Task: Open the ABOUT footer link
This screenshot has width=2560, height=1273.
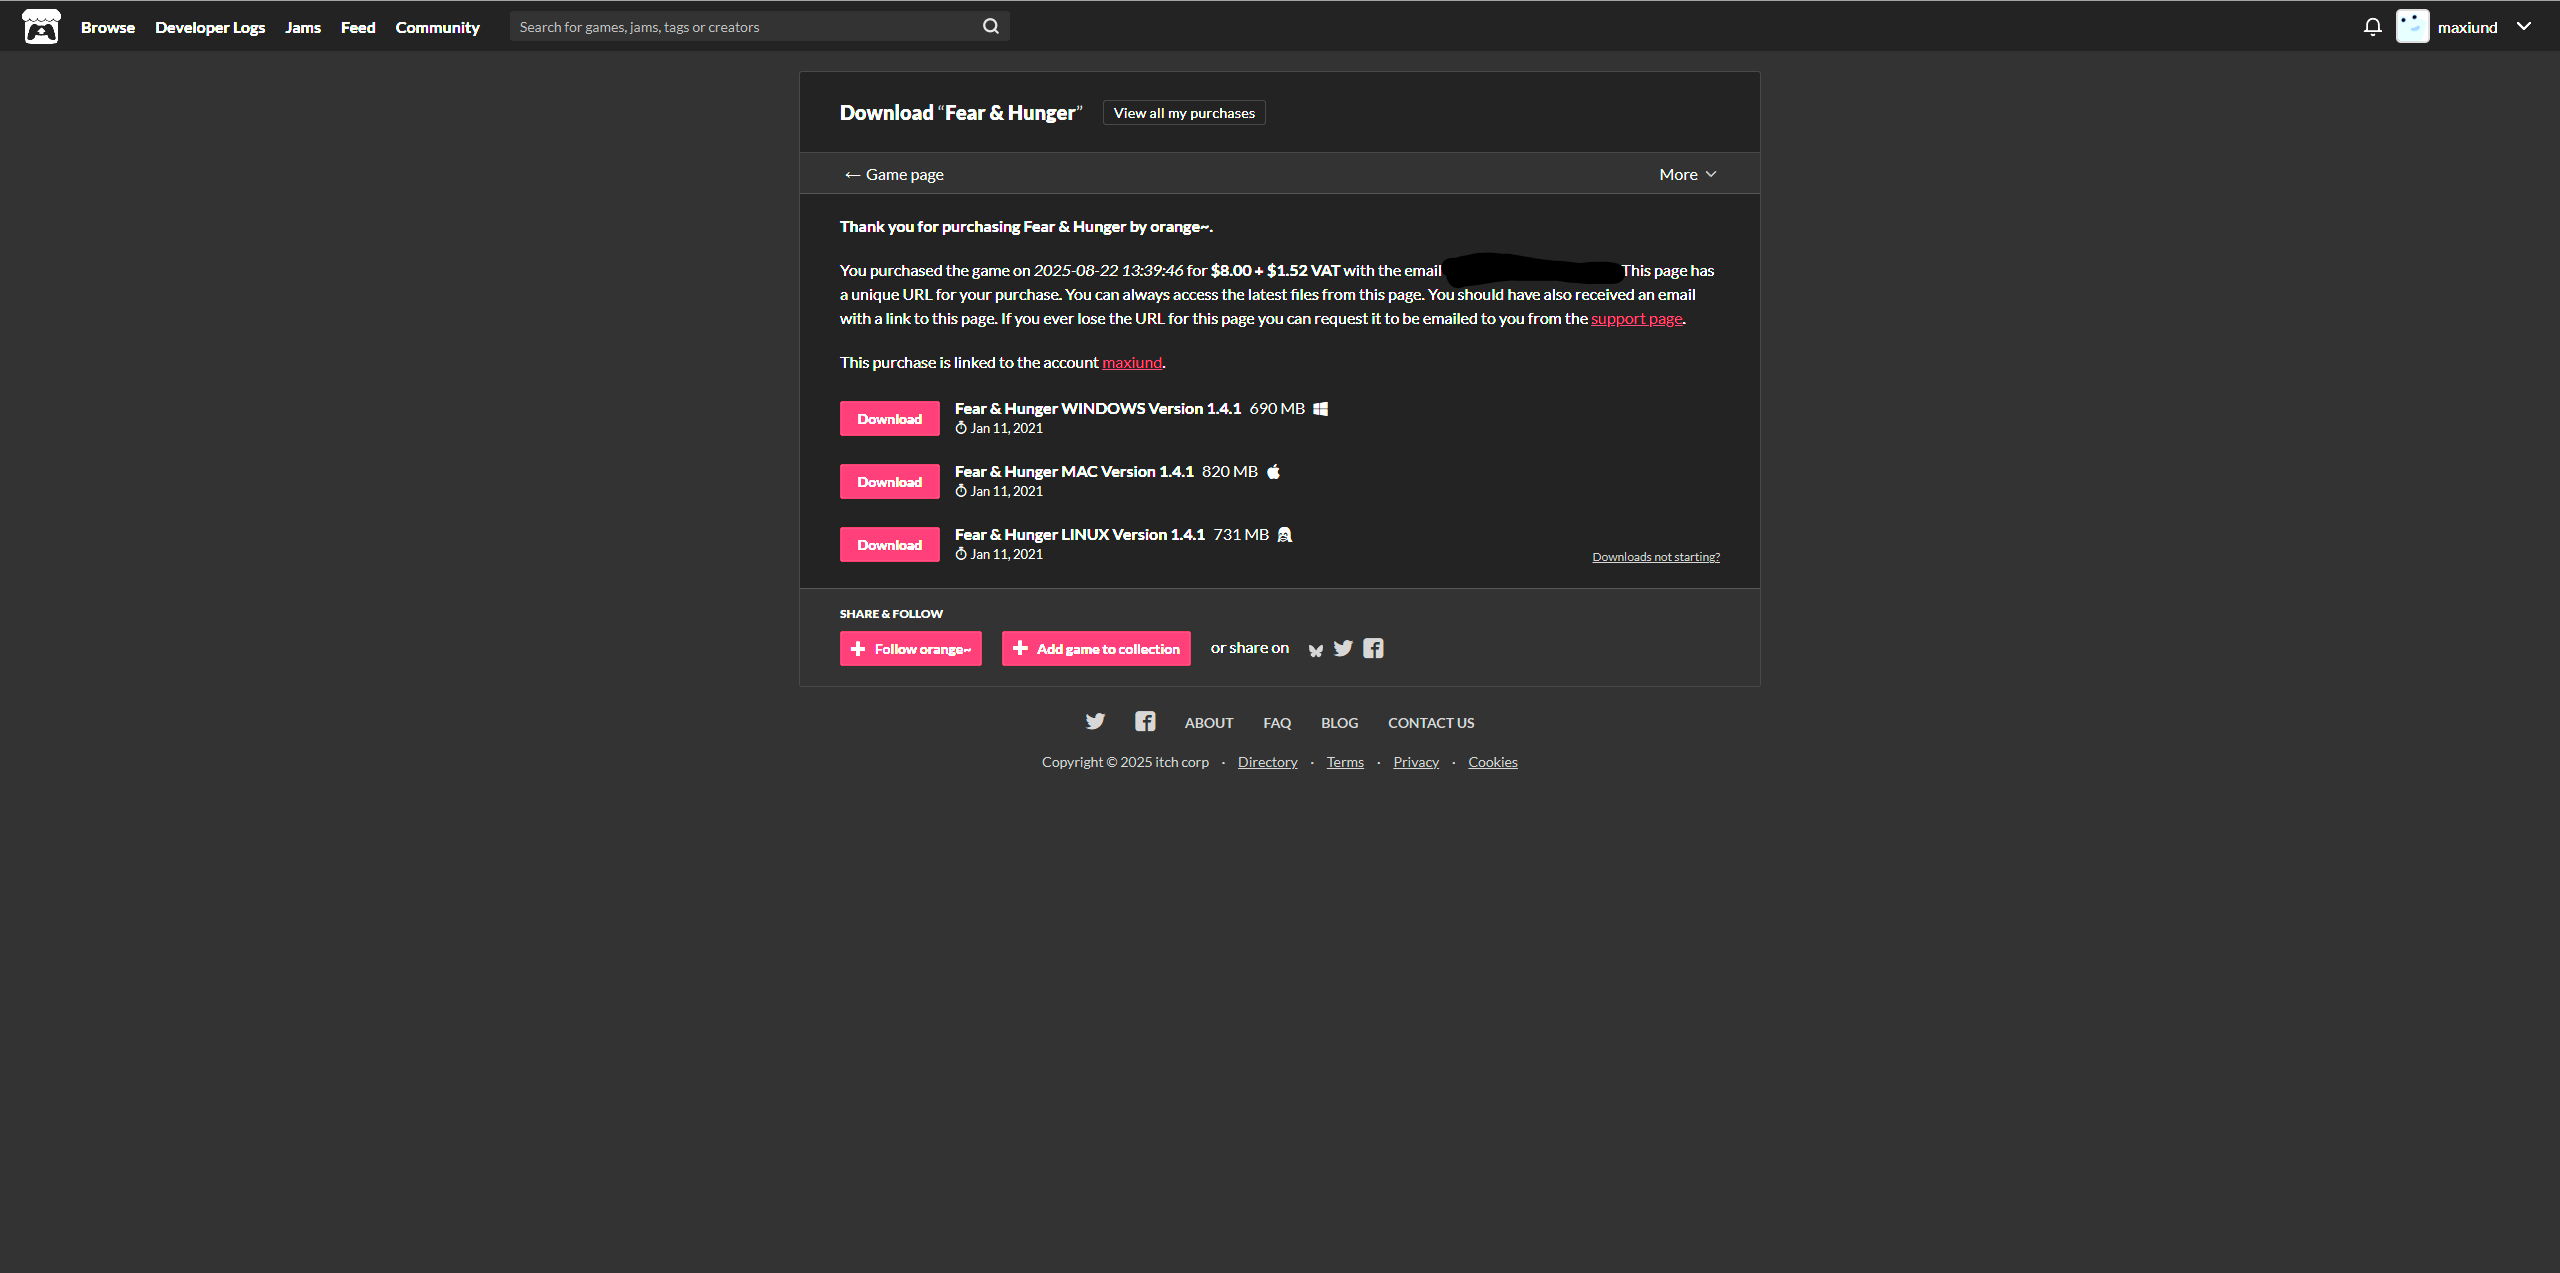Action: coord(1209,723)
